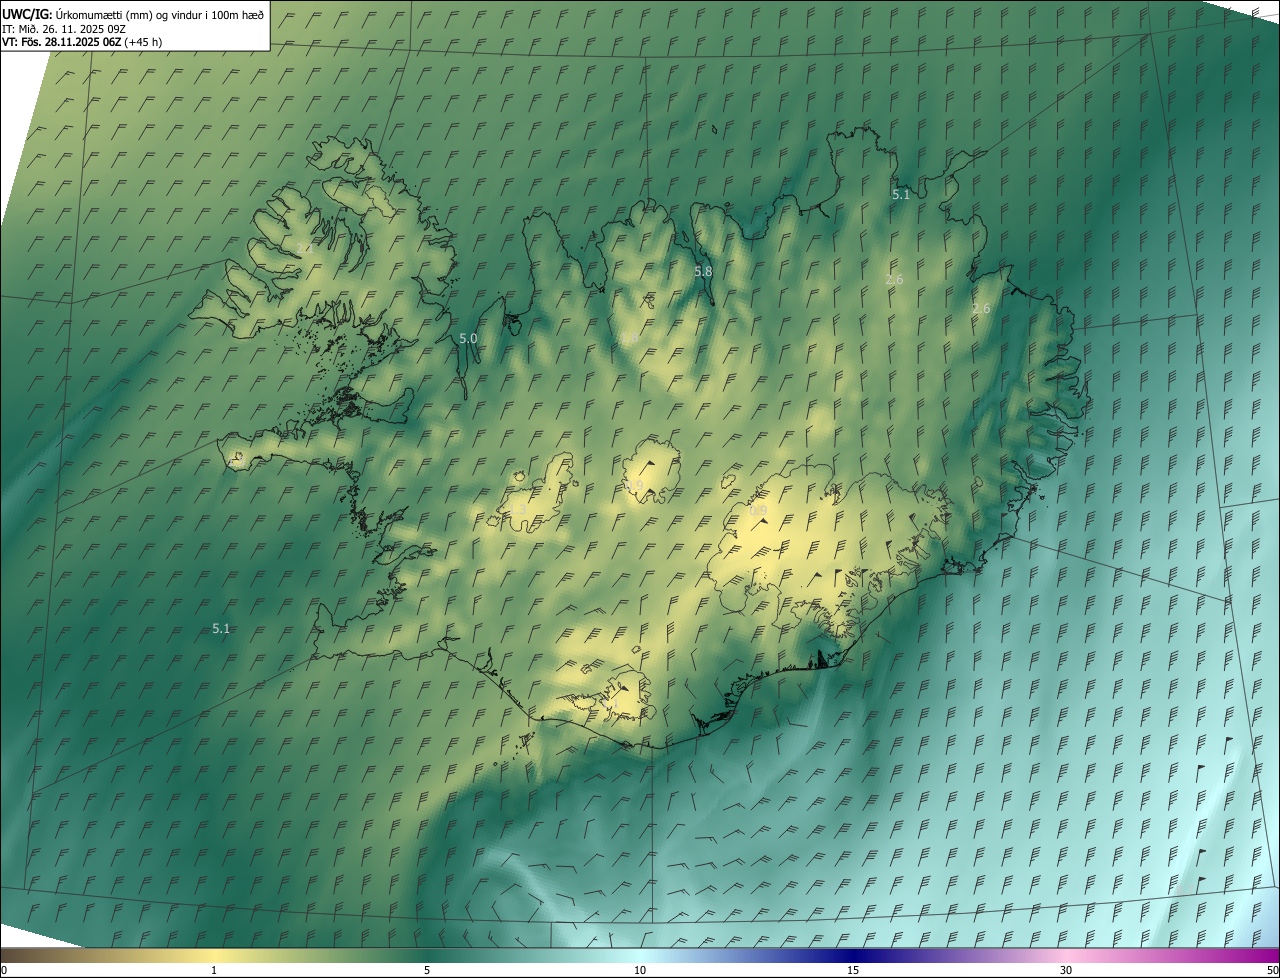Click the 5.1 label in northeast Iceland
This screenshot has height=978, width=1280.
[x=901, y=195]
